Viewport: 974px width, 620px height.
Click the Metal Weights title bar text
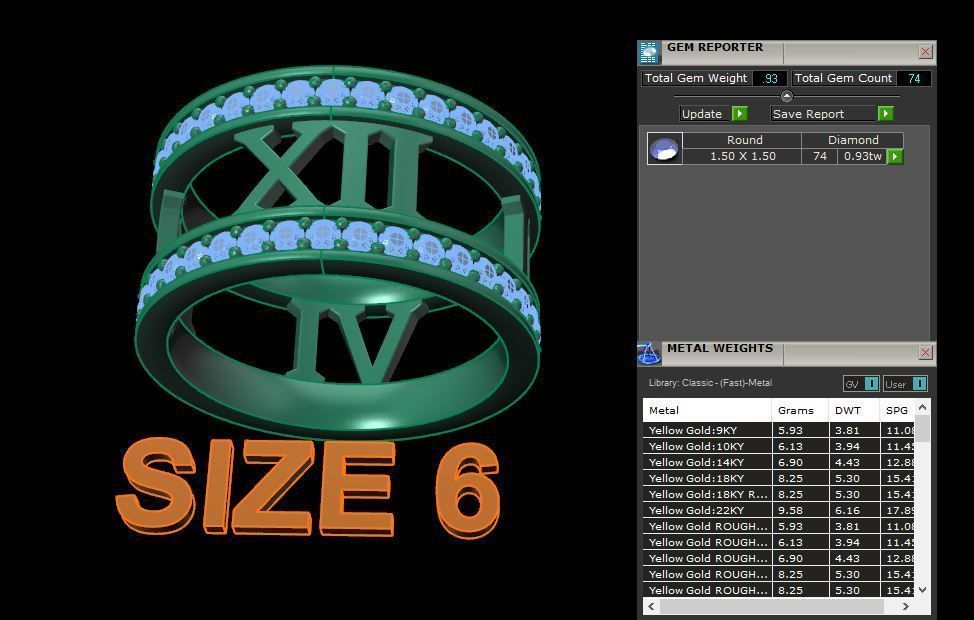click(720, 349)
